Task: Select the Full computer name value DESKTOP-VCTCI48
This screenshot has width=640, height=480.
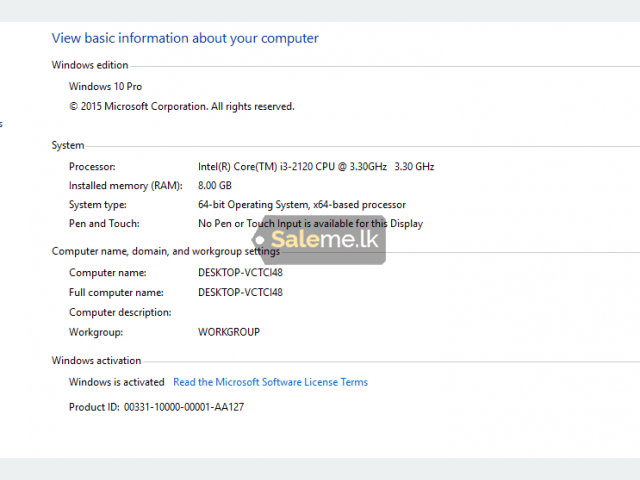Action: (240, 292)
